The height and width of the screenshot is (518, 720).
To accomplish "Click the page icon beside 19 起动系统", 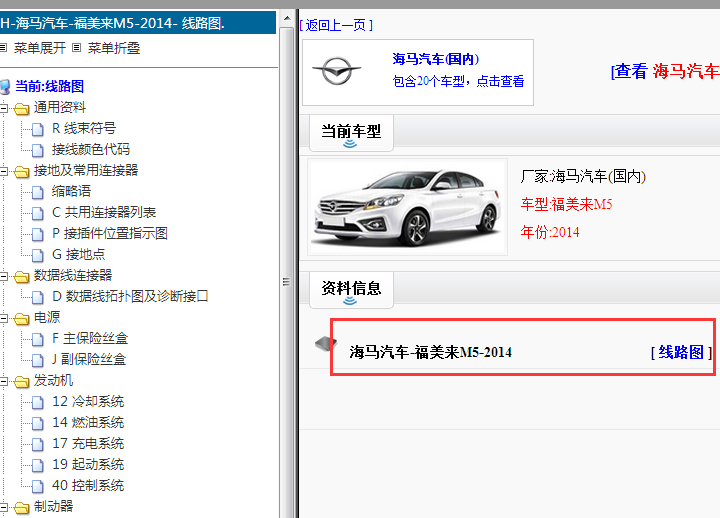I will [38, 466].
